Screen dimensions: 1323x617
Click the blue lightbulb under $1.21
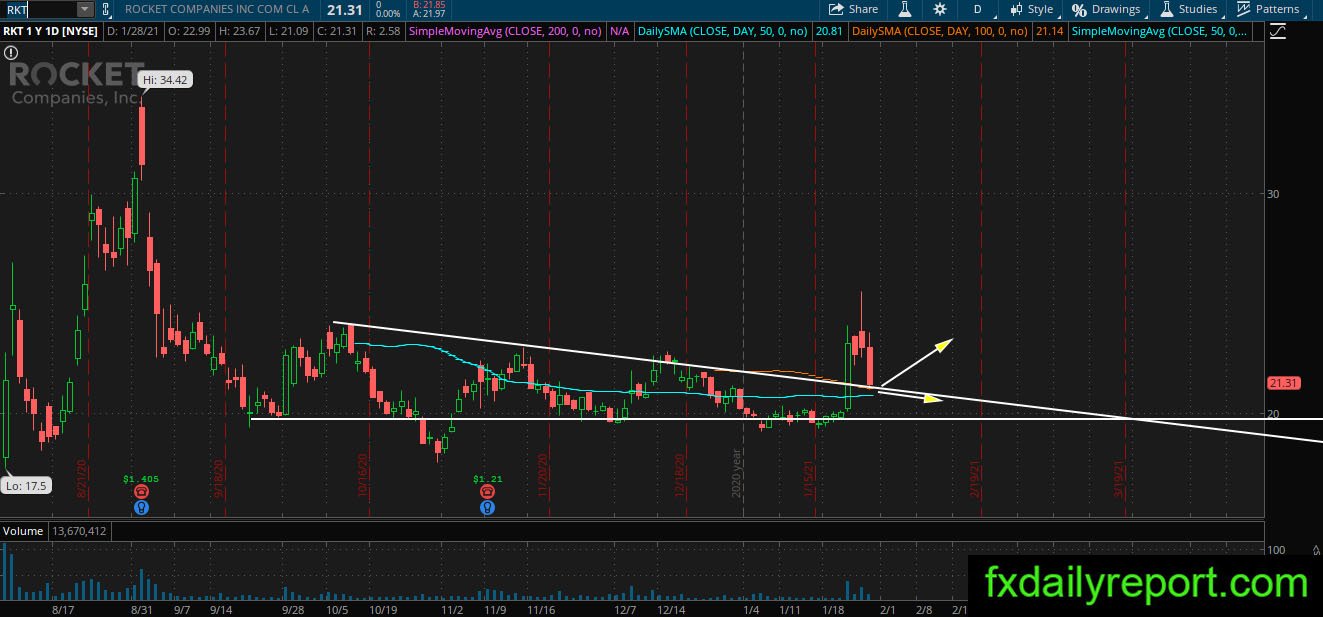487,507
